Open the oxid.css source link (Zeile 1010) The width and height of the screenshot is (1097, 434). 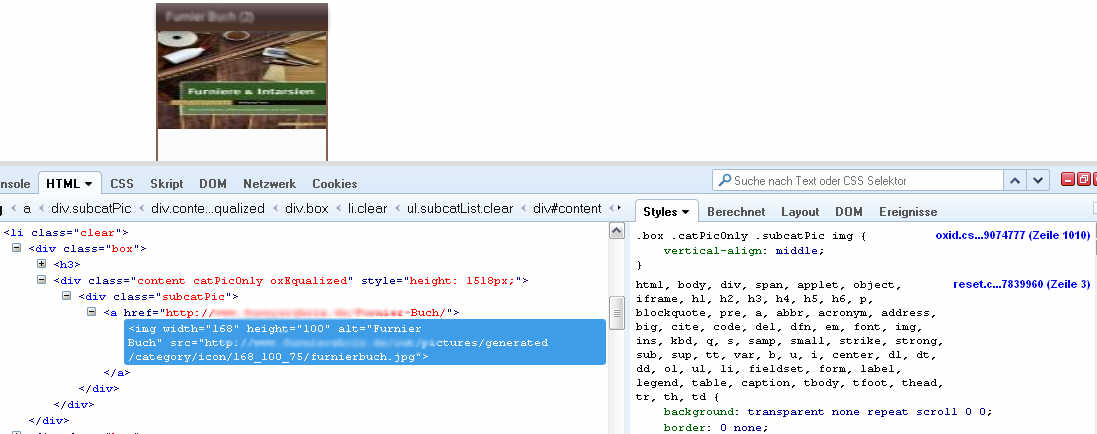coord(1011,236)
